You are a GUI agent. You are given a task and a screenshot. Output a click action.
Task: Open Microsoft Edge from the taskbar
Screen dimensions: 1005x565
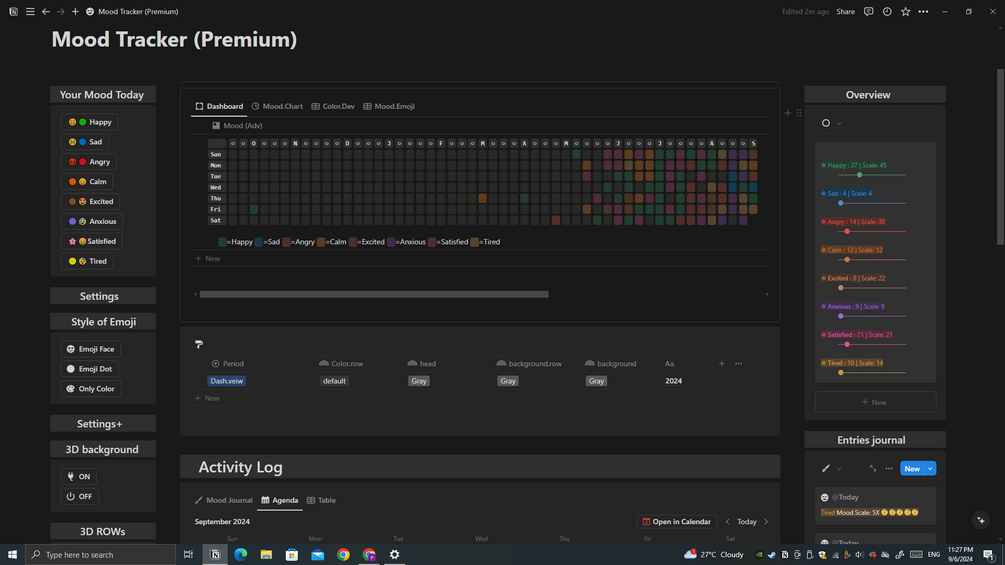240,554
